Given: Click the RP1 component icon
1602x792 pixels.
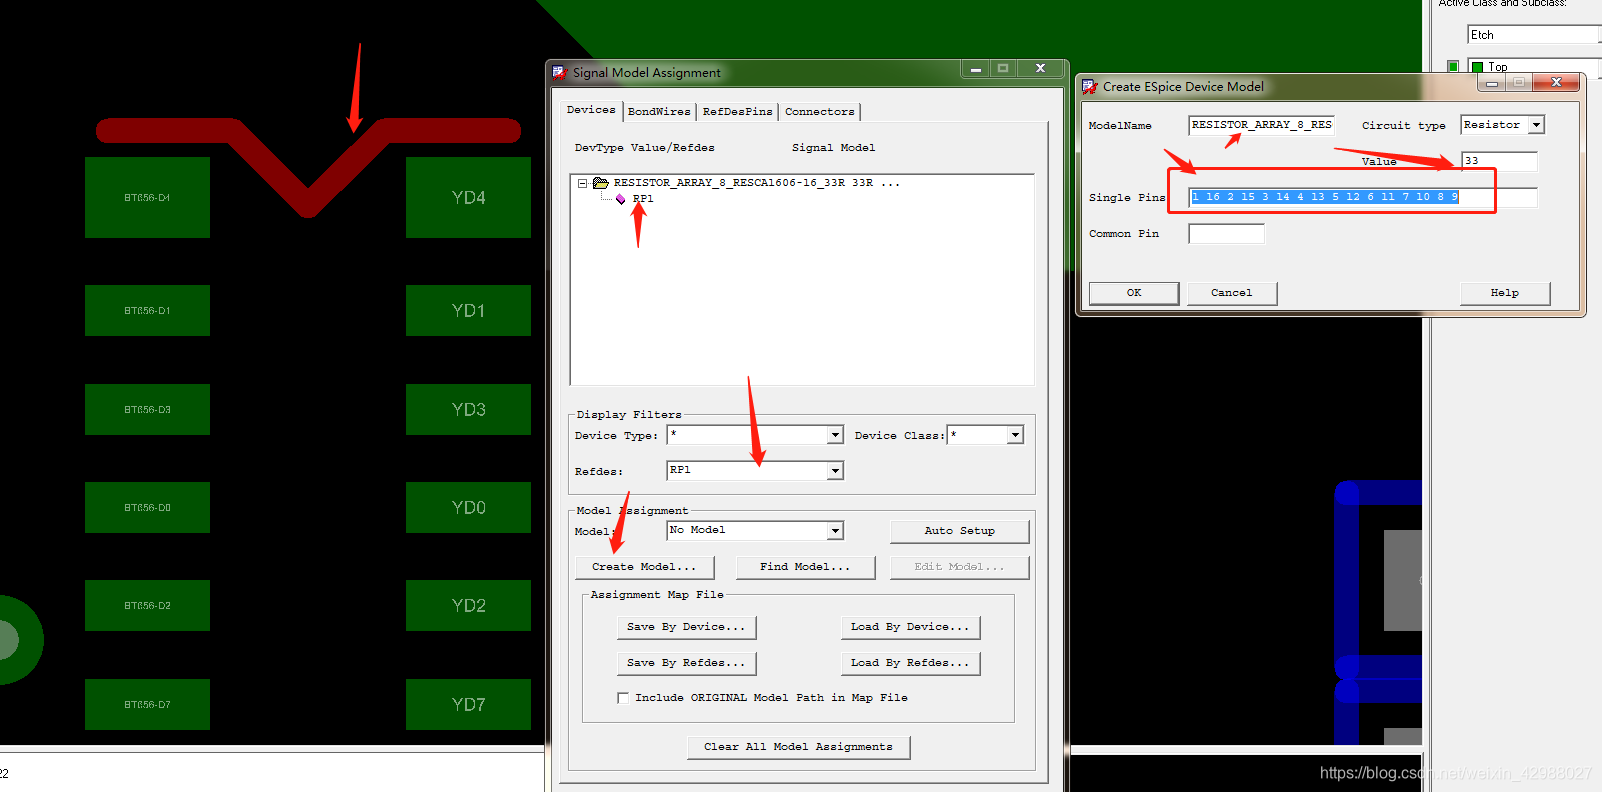Looking at the screenshot, I should tap(621, 199).
